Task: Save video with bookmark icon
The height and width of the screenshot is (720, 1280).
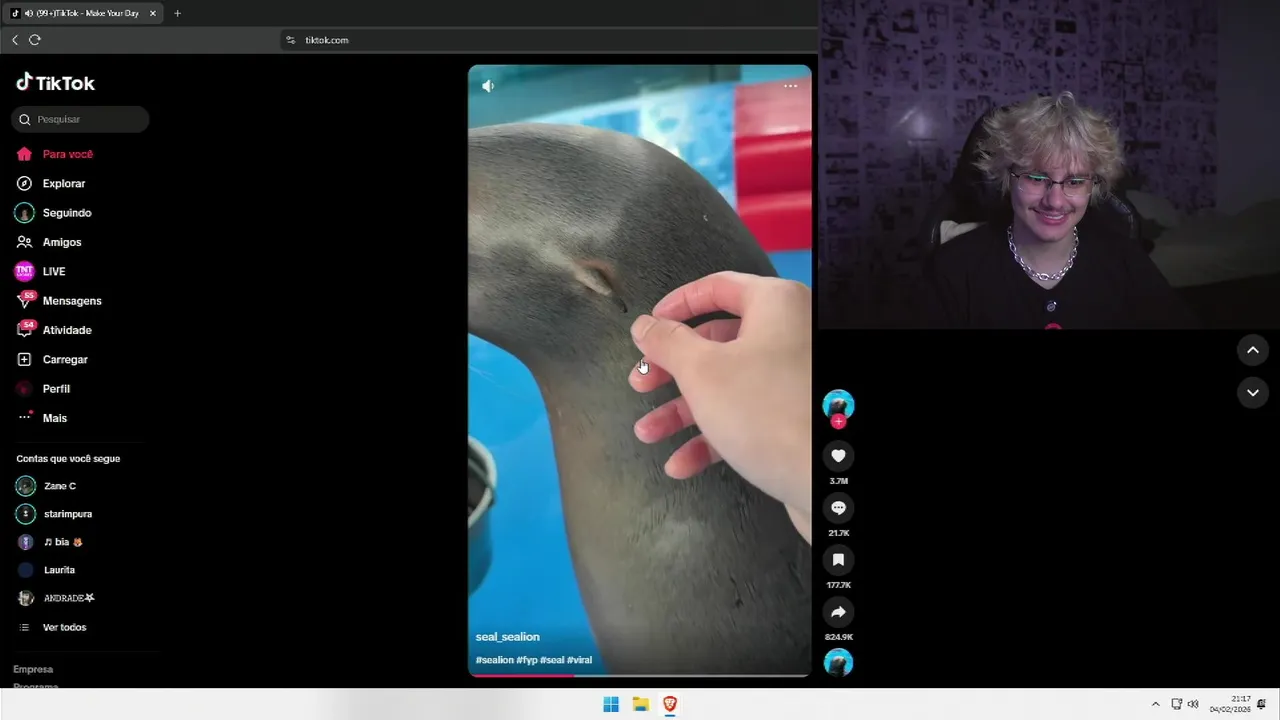Action: tap(838, 560)
